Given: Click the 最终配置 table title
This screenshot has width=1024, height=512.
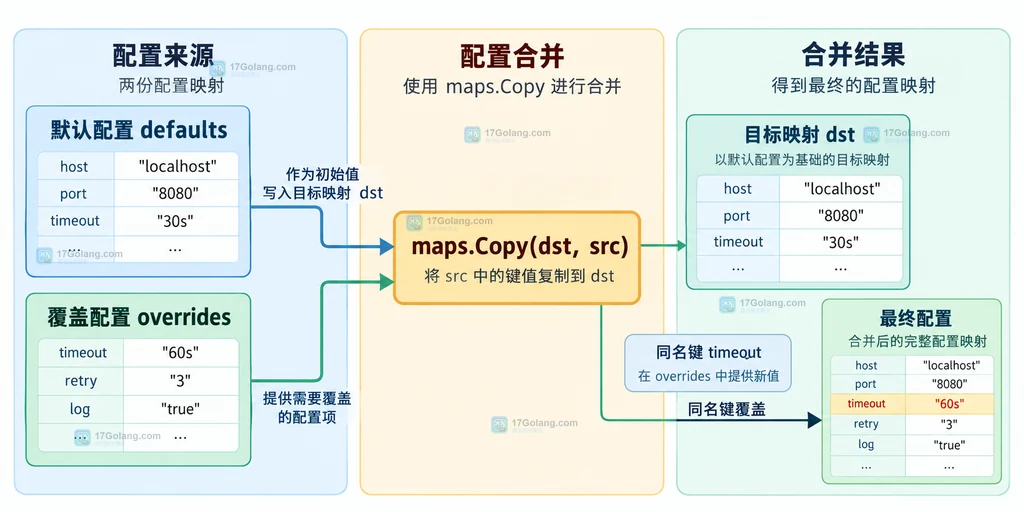Looking at the screenshot, I should click(x=916, y=319).
